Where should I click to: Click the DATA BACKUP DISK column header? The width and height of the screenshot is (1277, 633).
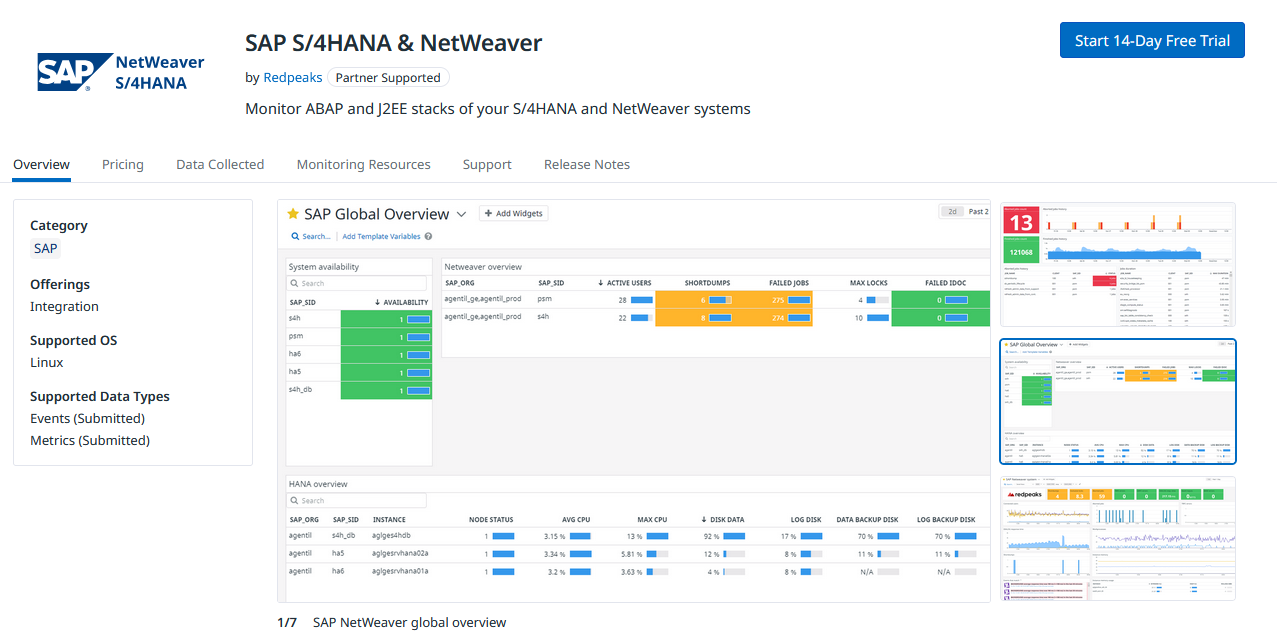pyautogui.click(x=867, y=520)
